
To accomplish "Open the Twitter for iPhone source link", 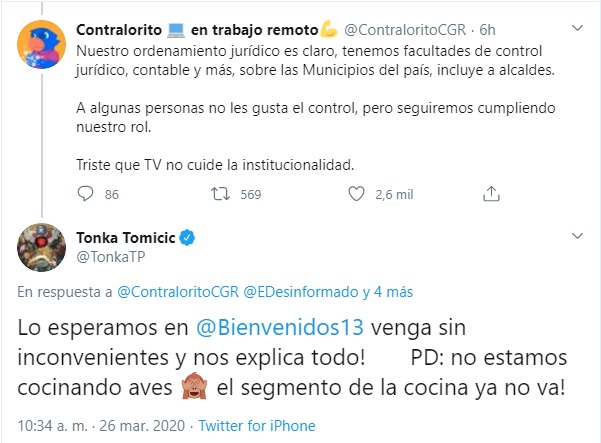I will [257, 425].
